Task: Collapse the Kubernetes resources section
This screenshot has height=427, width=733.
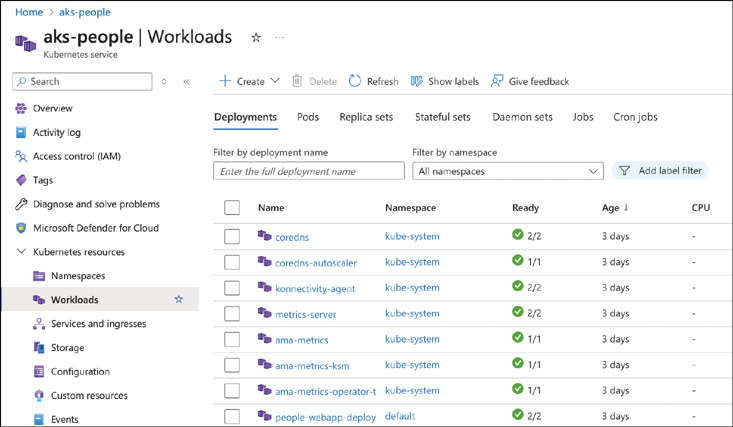Action: pos(21,252)
